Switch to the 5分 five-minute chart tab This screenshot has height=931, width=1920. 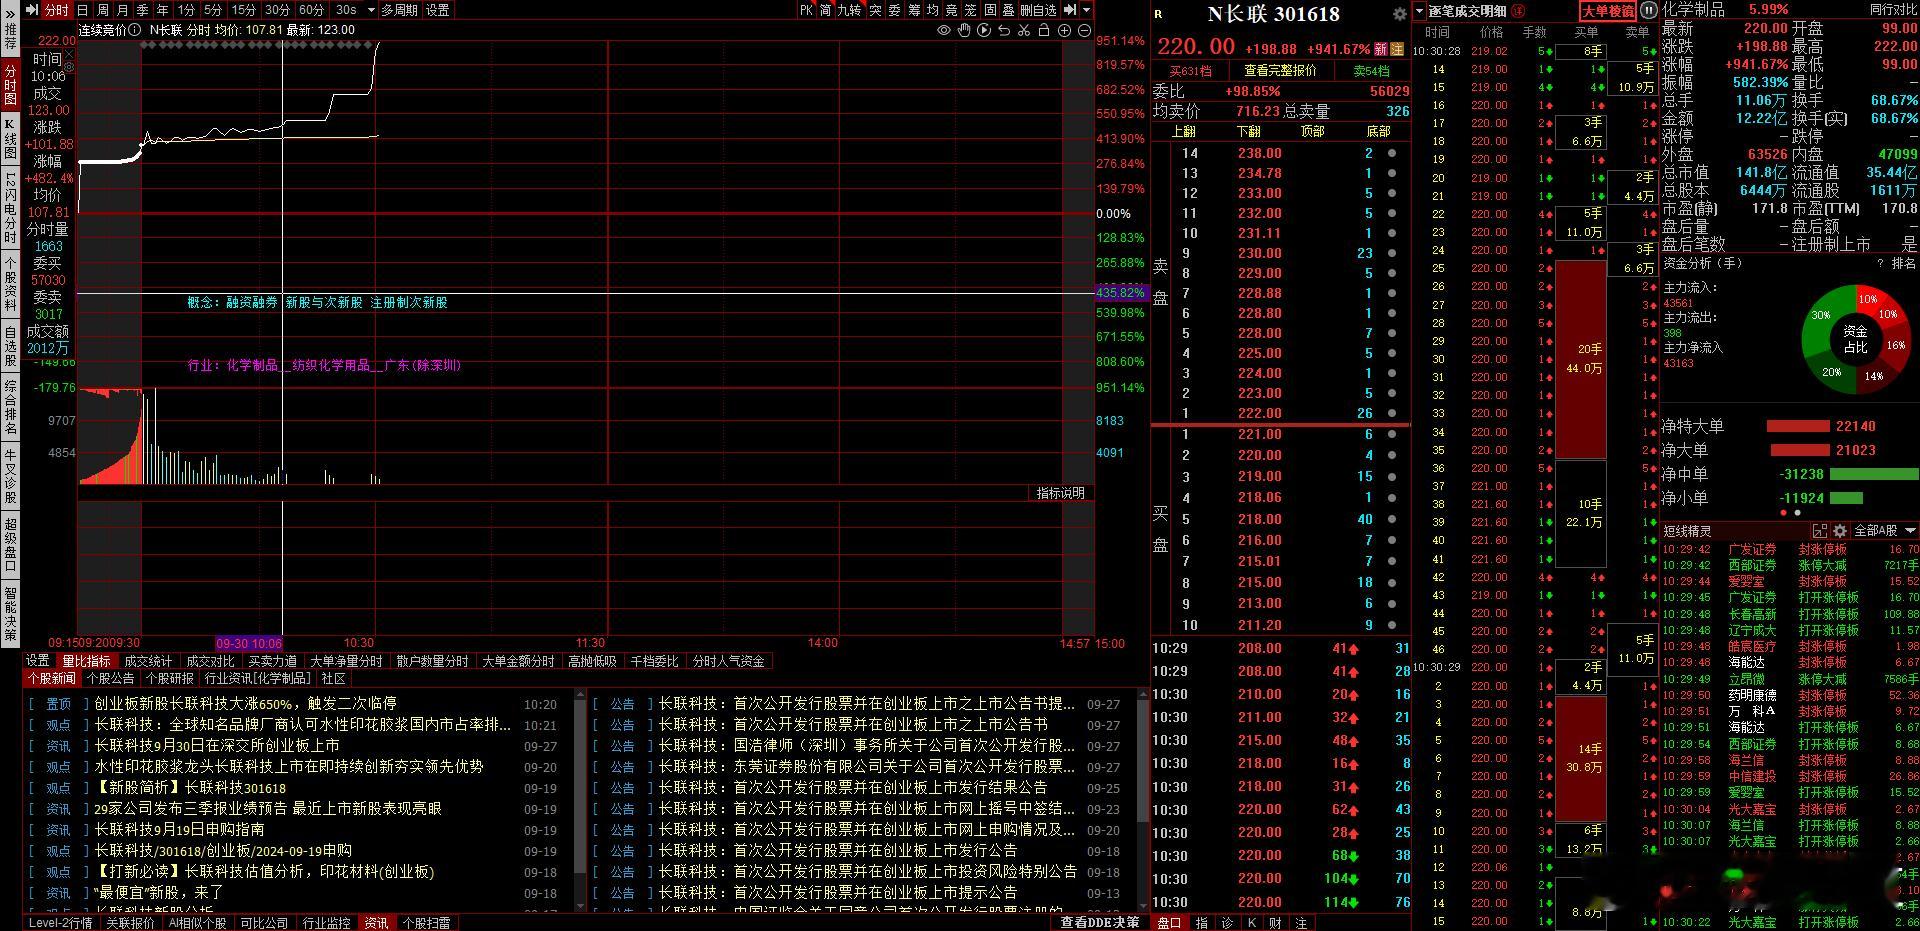click(213, 10)
